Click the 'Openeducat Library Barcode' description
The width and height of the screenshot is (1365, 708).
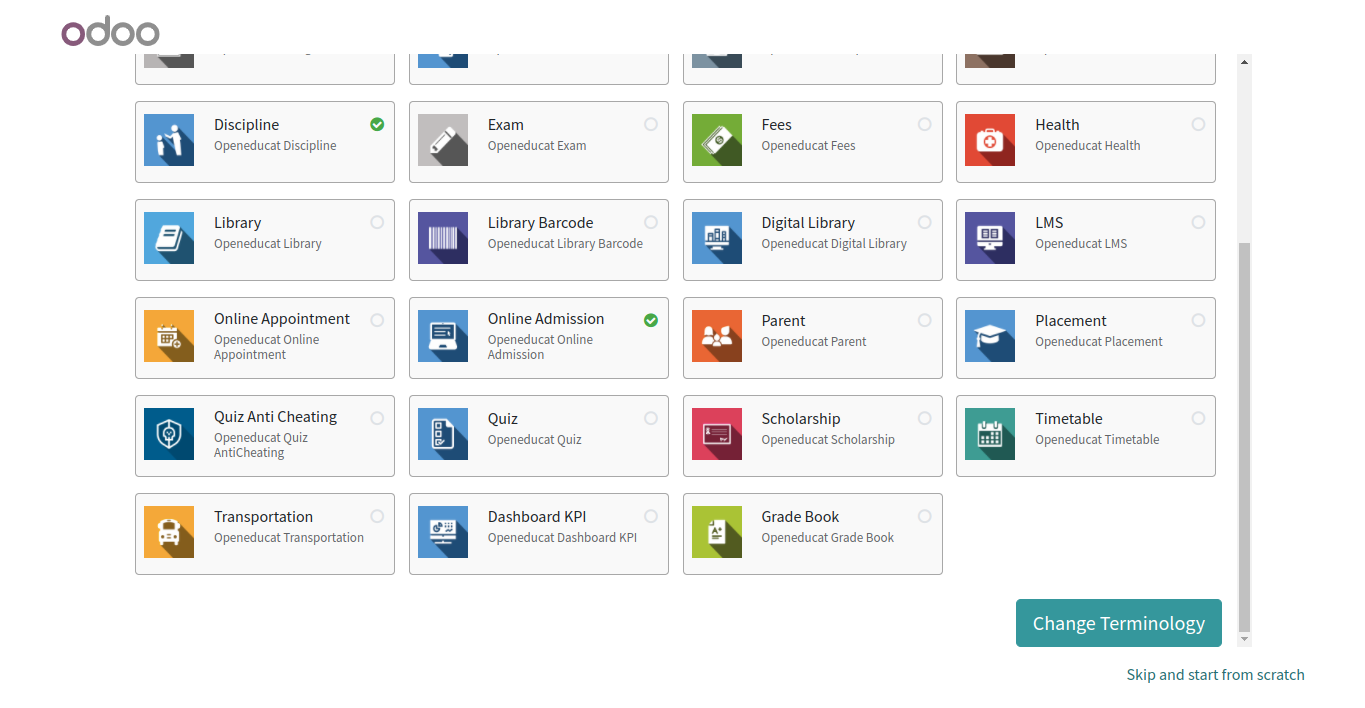565,244
